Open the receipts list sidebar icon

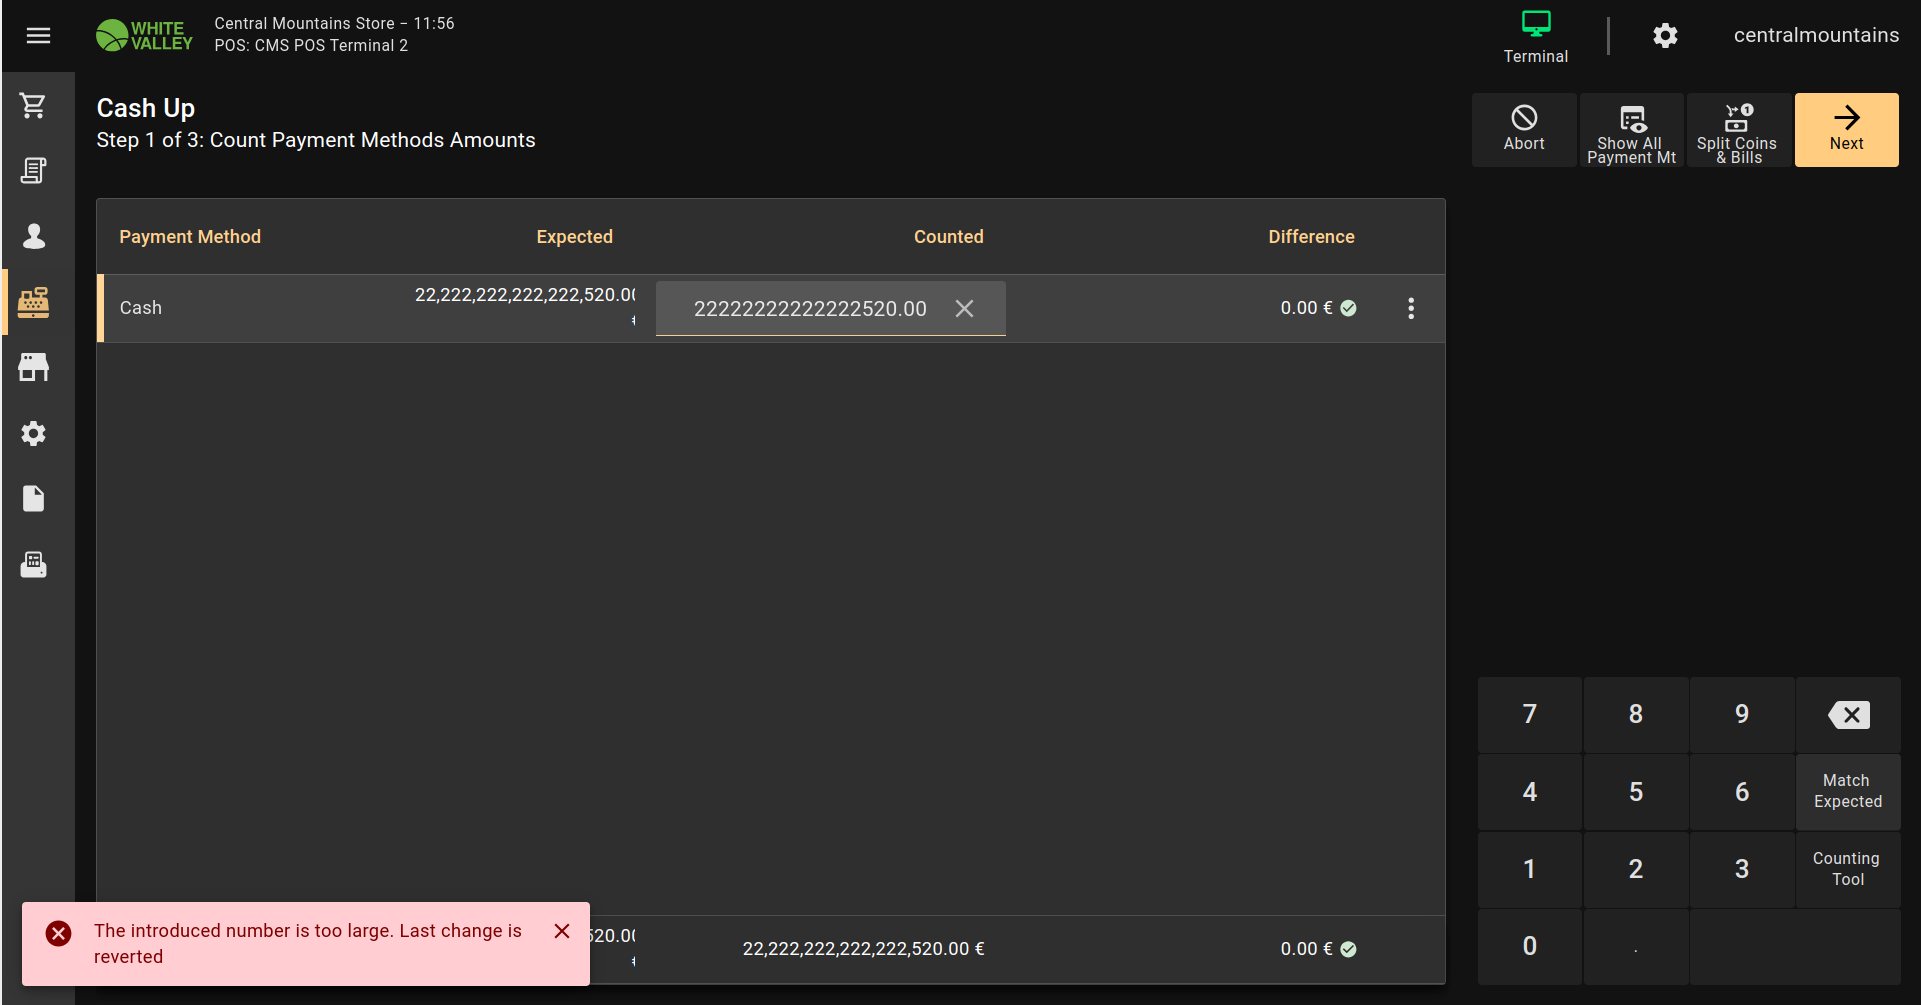[x=34, y=171]
